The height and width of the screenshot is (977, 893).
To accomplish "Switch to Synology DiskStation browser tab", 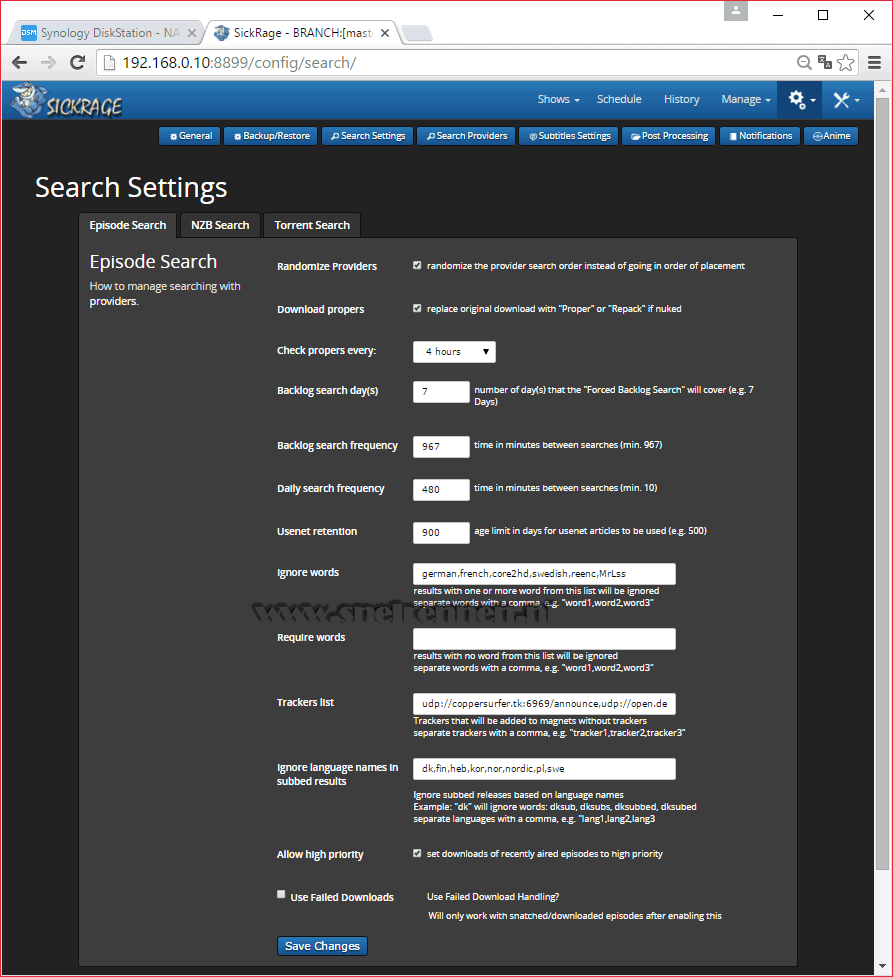I will click(x=105, y=33).
